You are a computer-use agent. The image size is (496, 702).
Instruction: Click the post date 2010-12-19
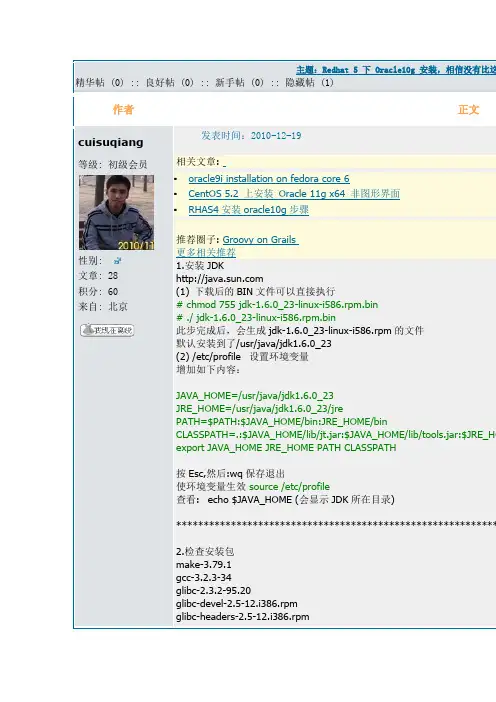pyautogui.click(x=276, y=136)
